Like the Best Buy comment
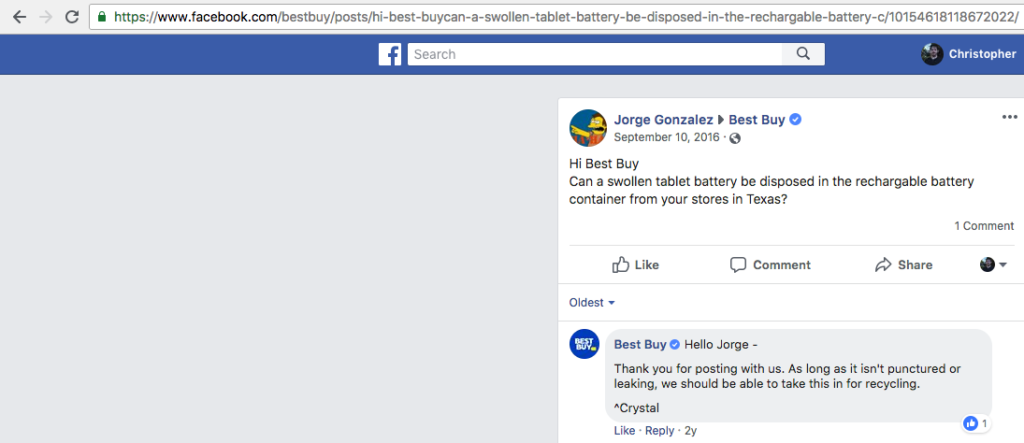The image size is (1024, 443). 624,431
